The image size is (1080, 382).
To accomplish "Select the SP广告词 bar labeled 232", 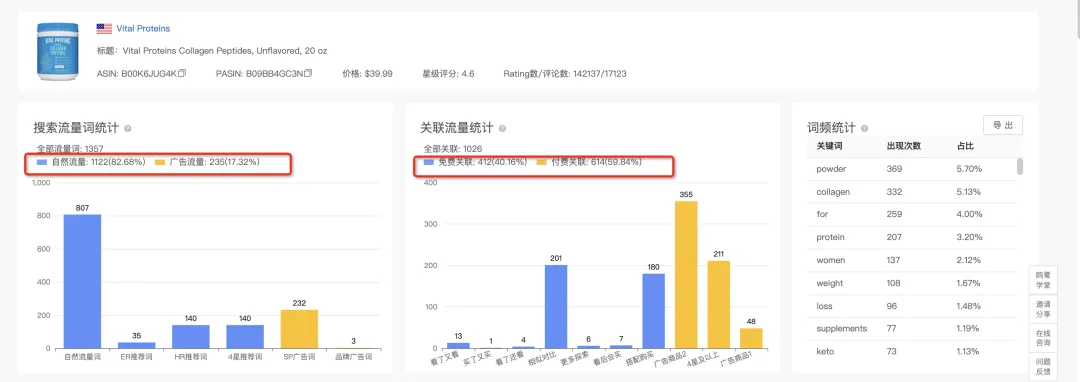I will 299,329.
